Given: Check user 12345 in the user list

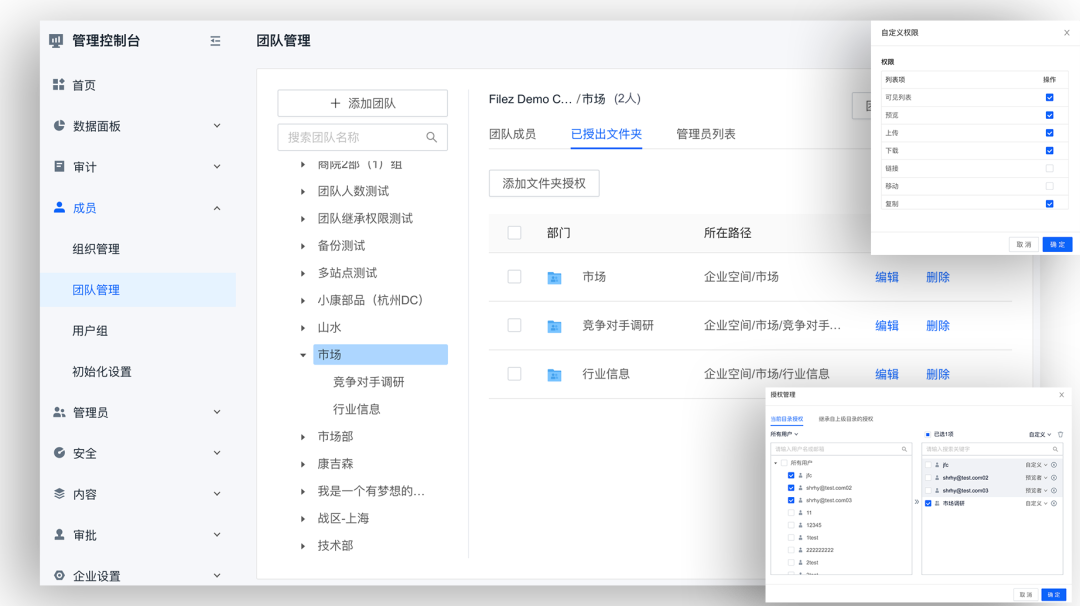Looking at the screenshot, I should [x=791, y=525].
